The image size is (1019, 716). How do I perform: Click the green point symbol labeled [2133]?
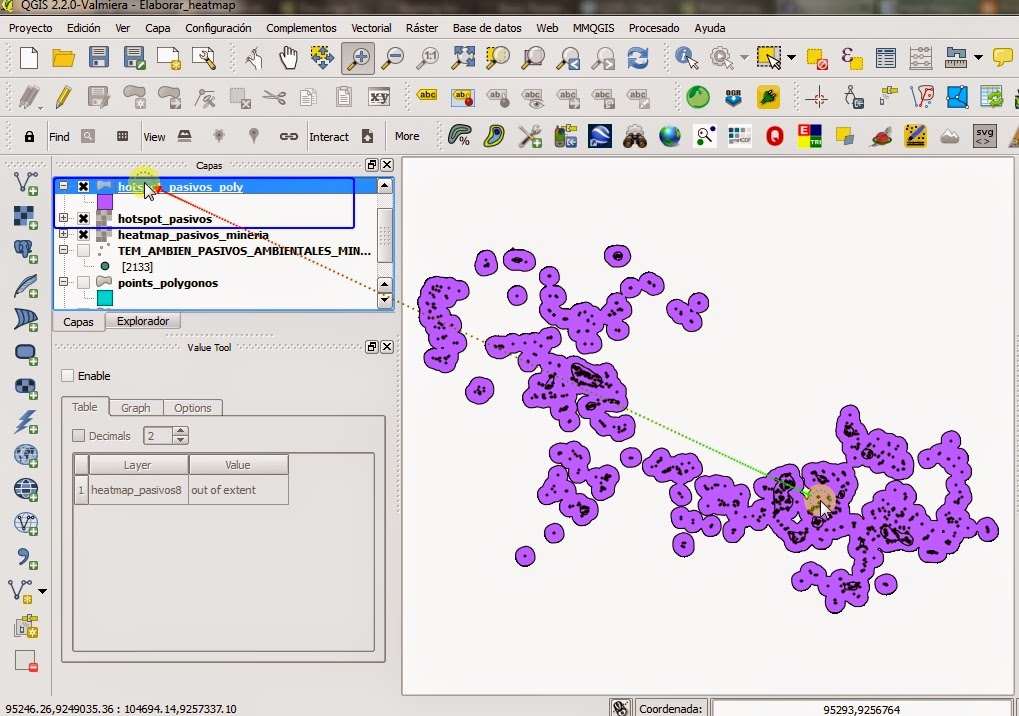(x=105, y=266)
